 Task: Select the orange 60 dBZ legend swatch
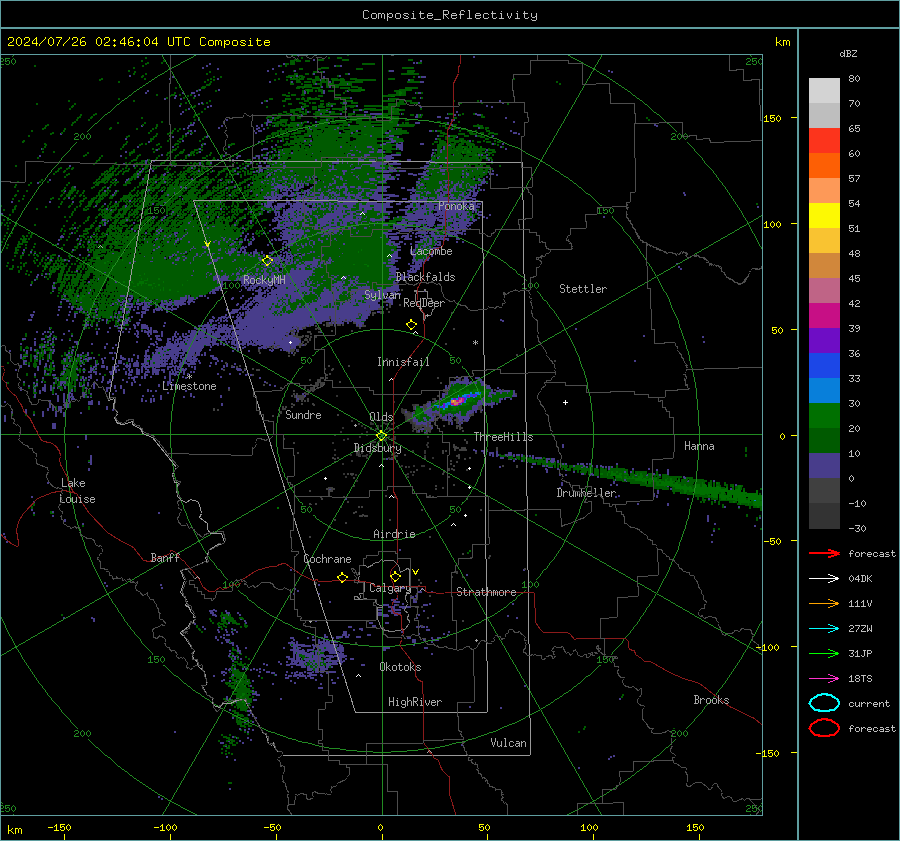pyautogui.click(x=824, y=166)
